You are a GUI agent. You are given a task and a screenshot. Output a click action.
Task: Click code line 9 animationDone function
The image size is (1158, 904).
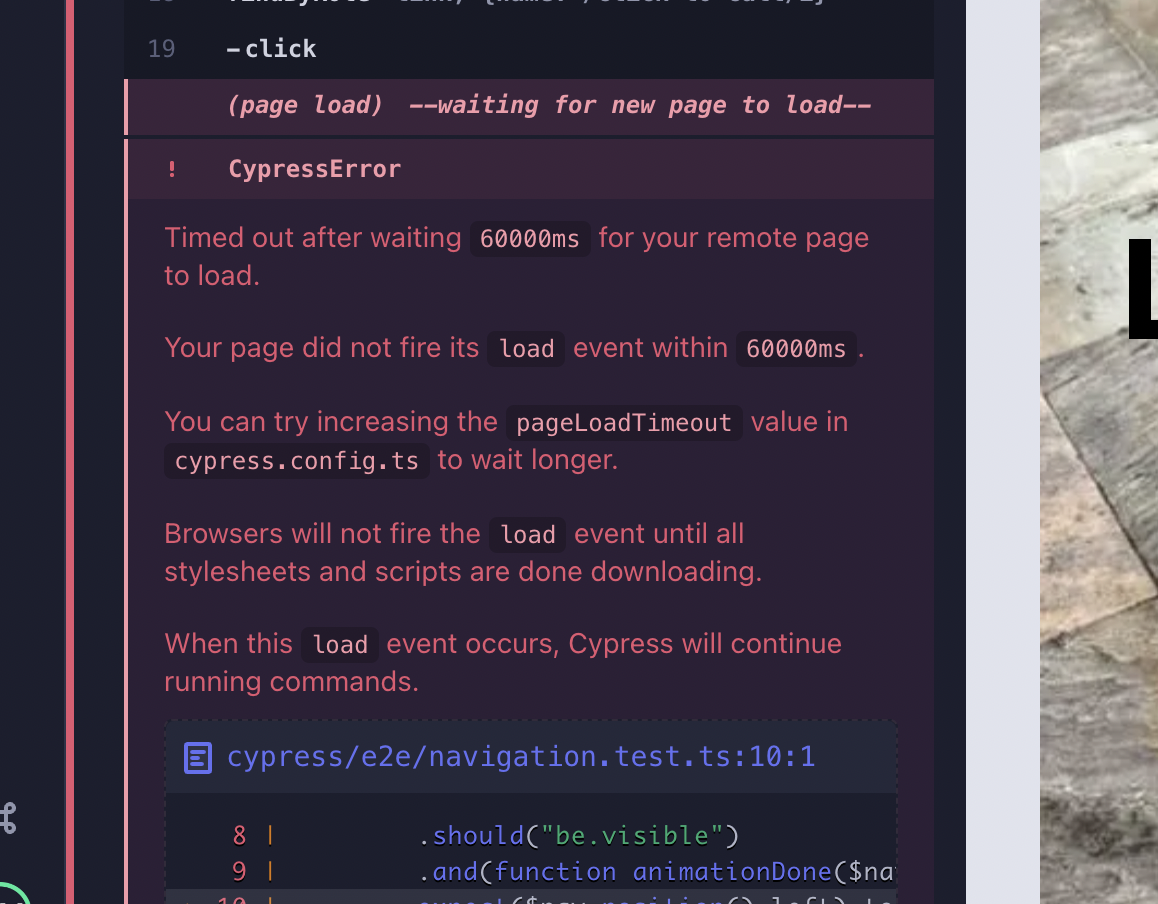pos(530,872)
